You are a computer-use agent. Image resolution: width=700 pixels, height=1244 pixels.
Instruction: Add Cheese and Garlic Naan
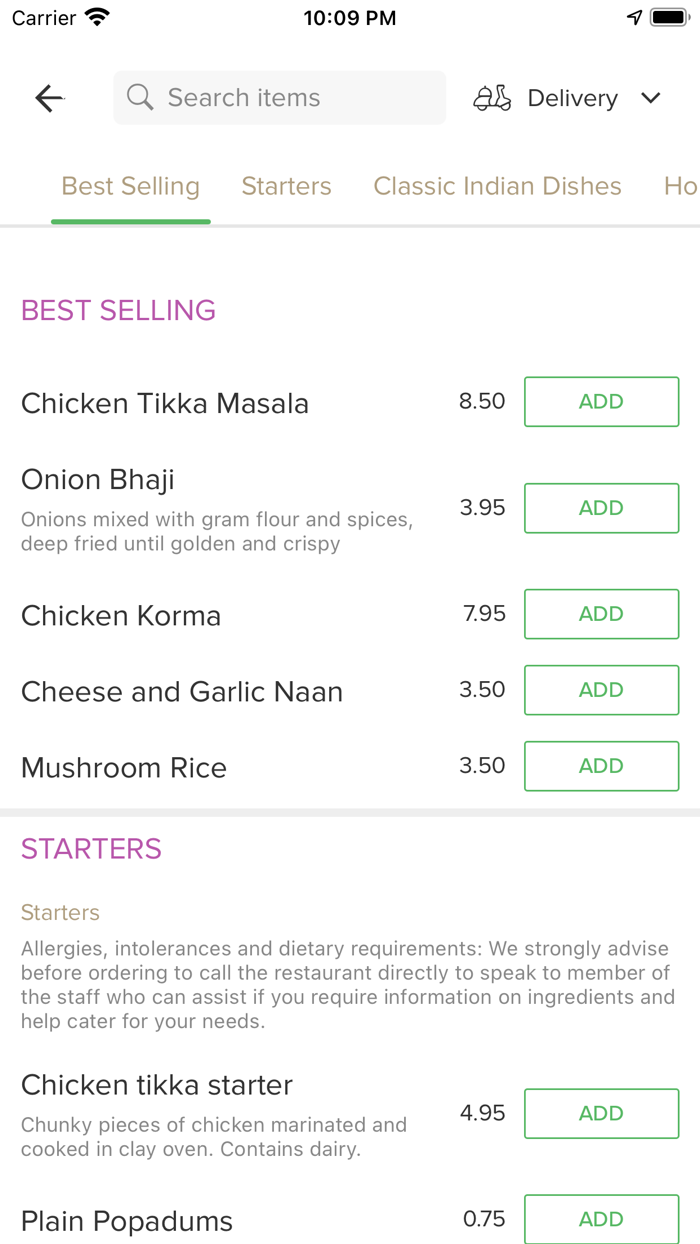coord(601,690)
